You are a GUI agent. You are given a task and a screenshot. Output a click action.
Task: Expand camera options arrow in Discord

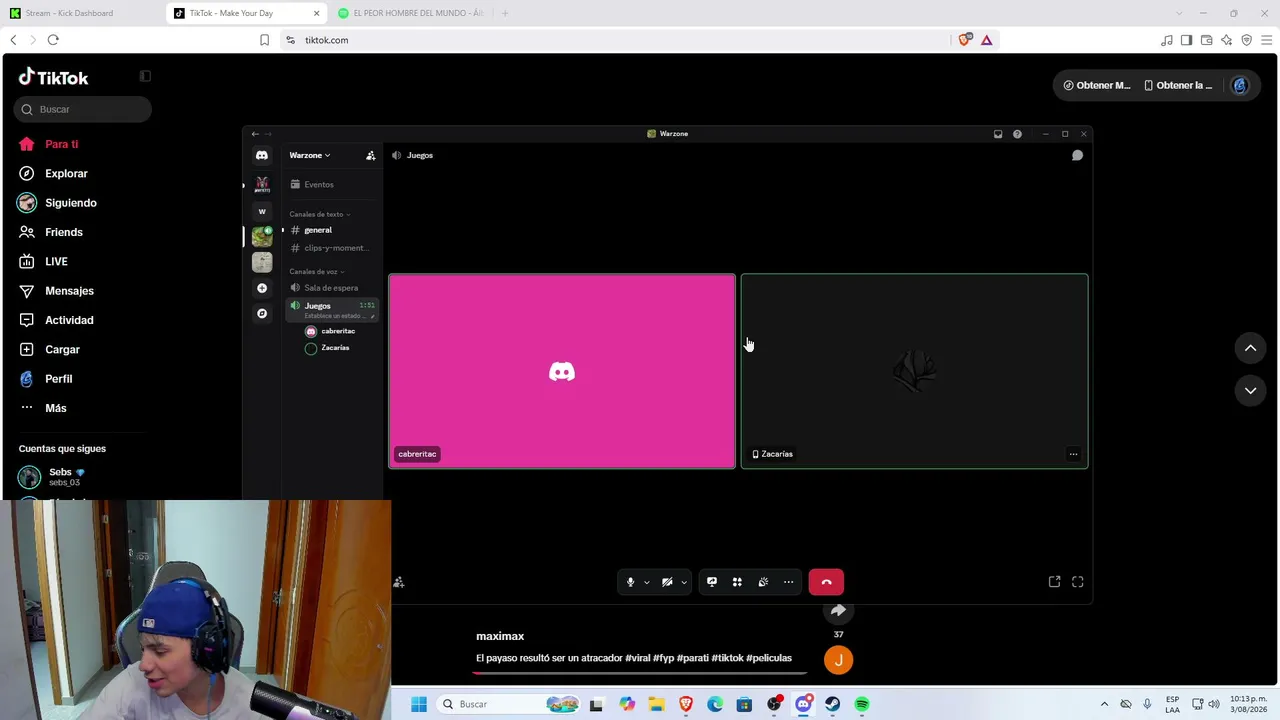pyautogui.click(x=684, y=582)
